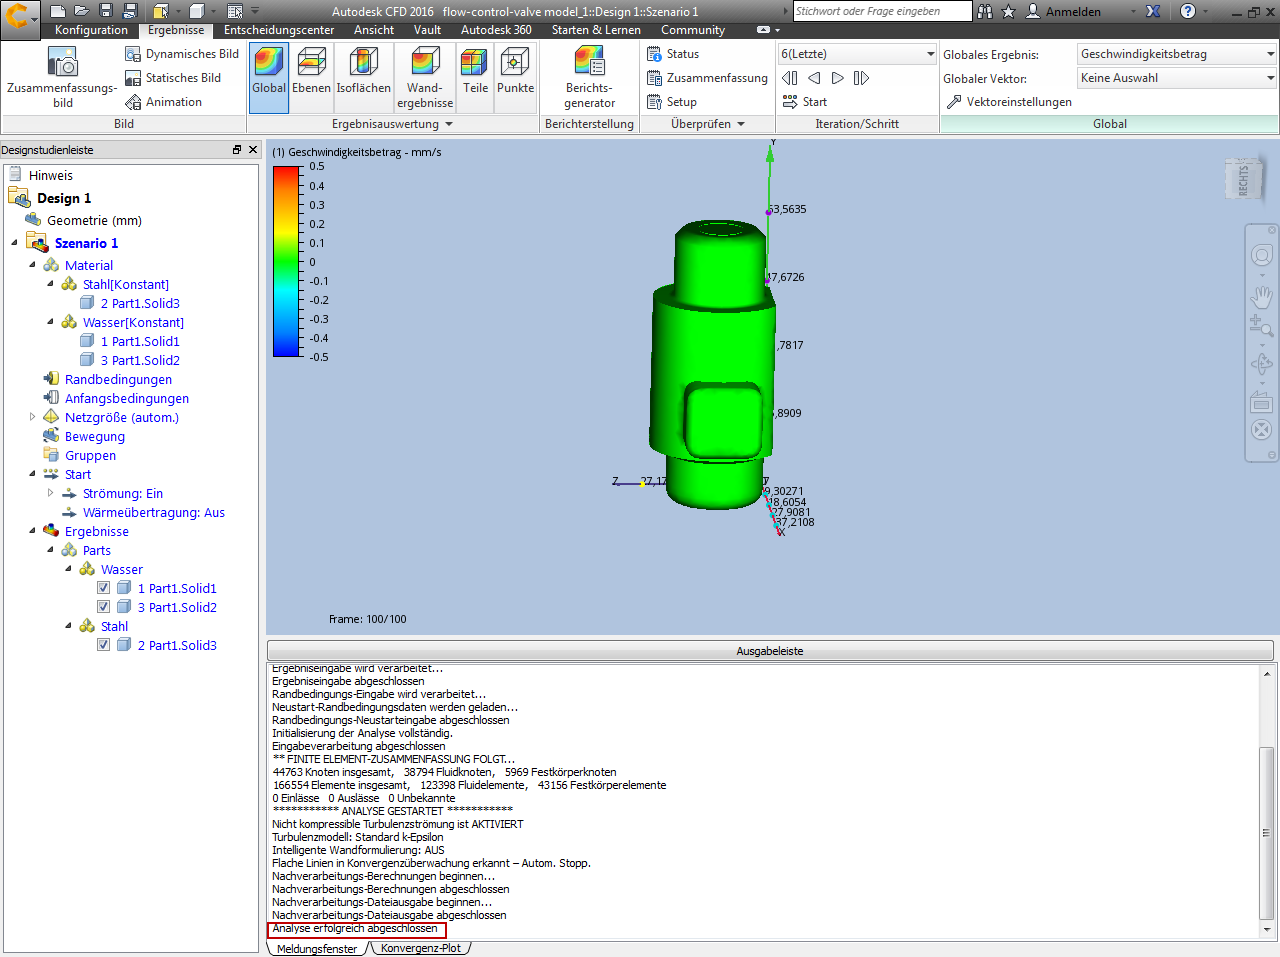Step forward one iteration
Screen dimensions: 1280x957
tap(838, 78)
